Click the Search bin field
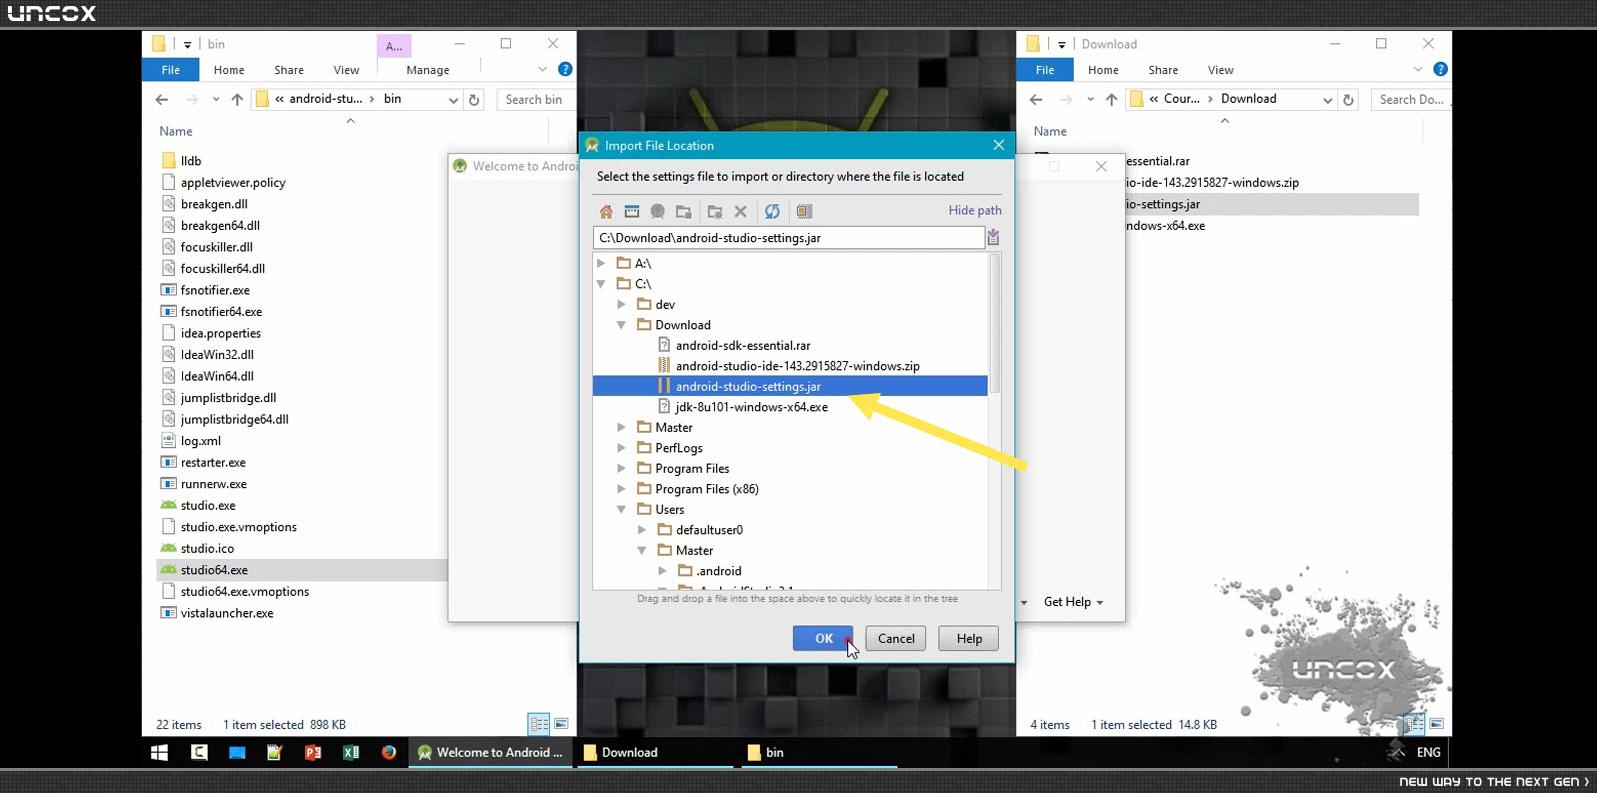The width and height of the screenshot is (1597, 793). tap(534, 99)
